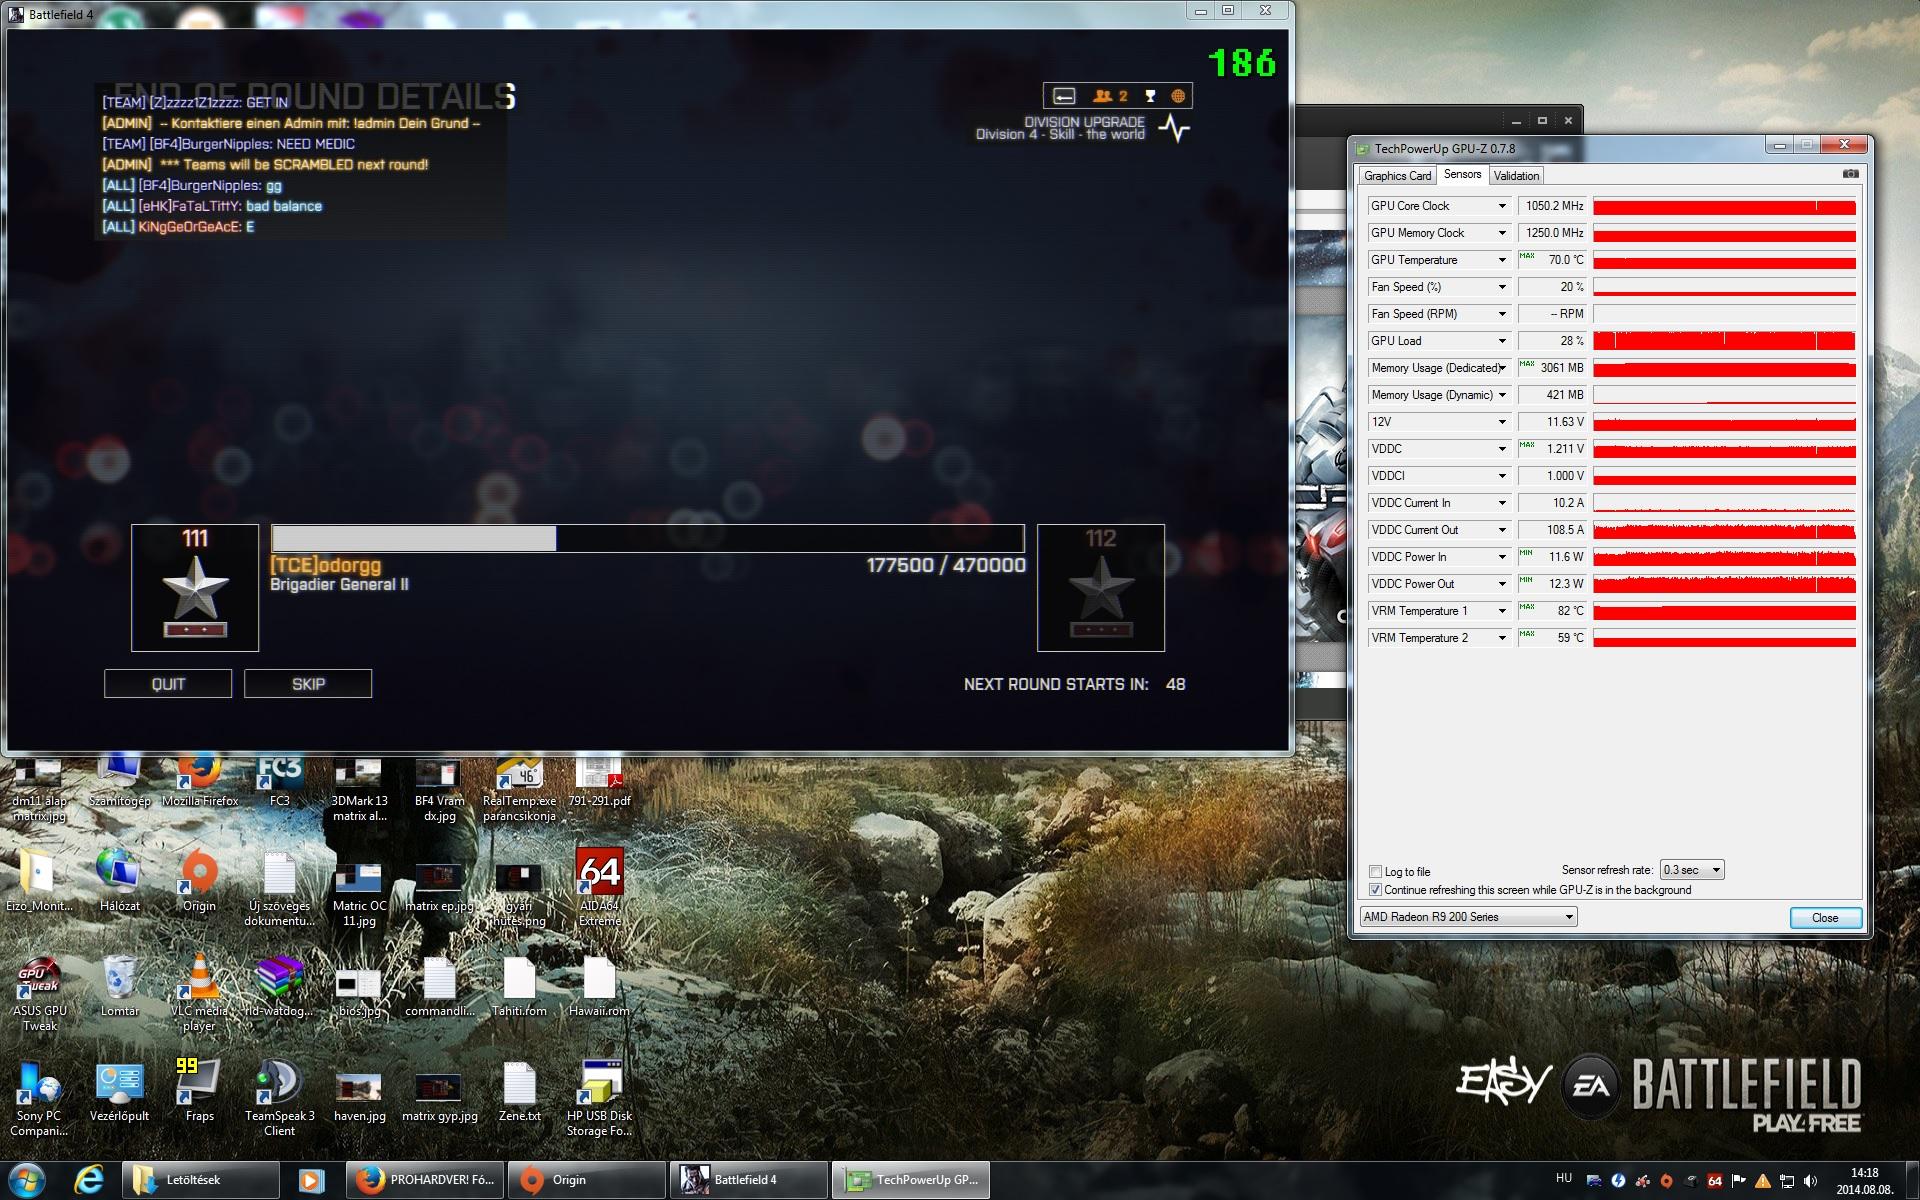This screenshot has width=1920, height=1200.
Task: Open the RealTemp.exe shortcut
Action: 519,790
